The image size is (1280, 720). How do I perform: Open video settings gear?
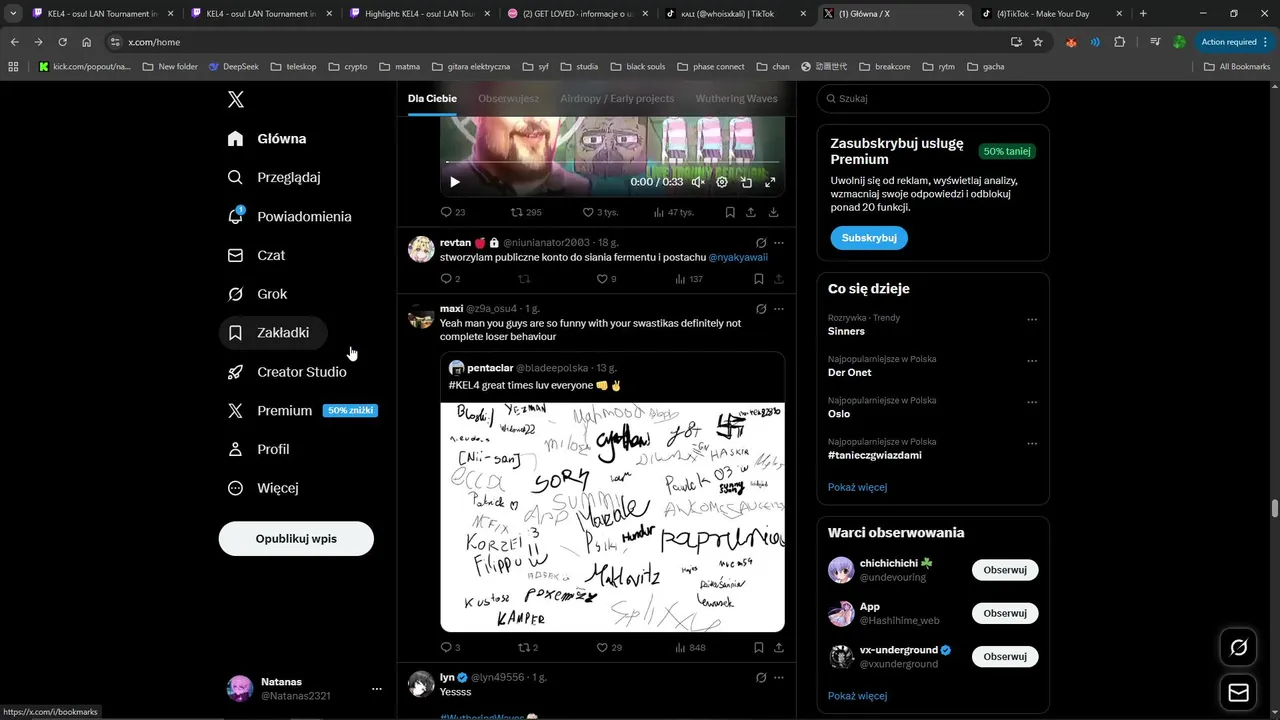(722, 182)
